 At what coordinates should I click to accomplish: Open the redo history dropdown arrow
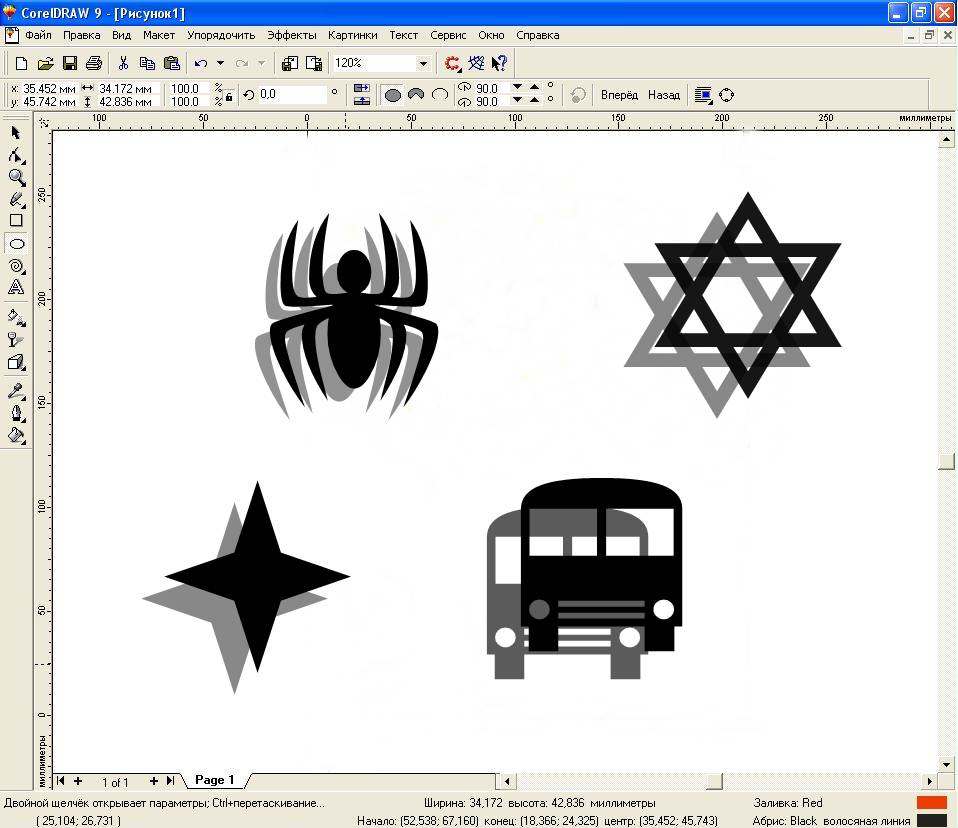[261, 63]
